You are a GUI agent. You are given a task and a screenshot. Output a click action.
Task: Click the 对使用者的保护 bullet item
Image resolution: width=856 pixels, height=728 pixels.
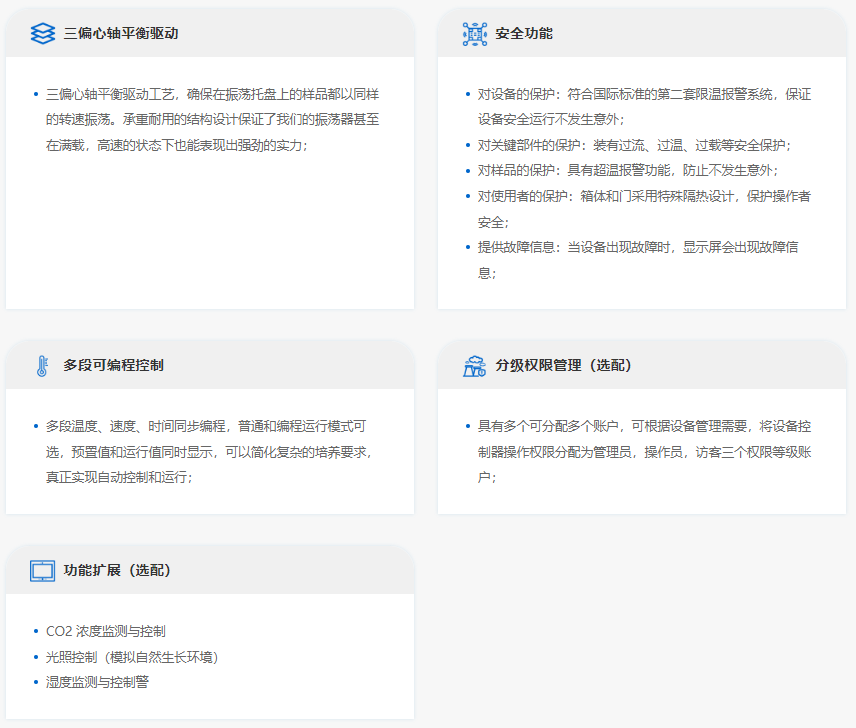click(643, 196)
